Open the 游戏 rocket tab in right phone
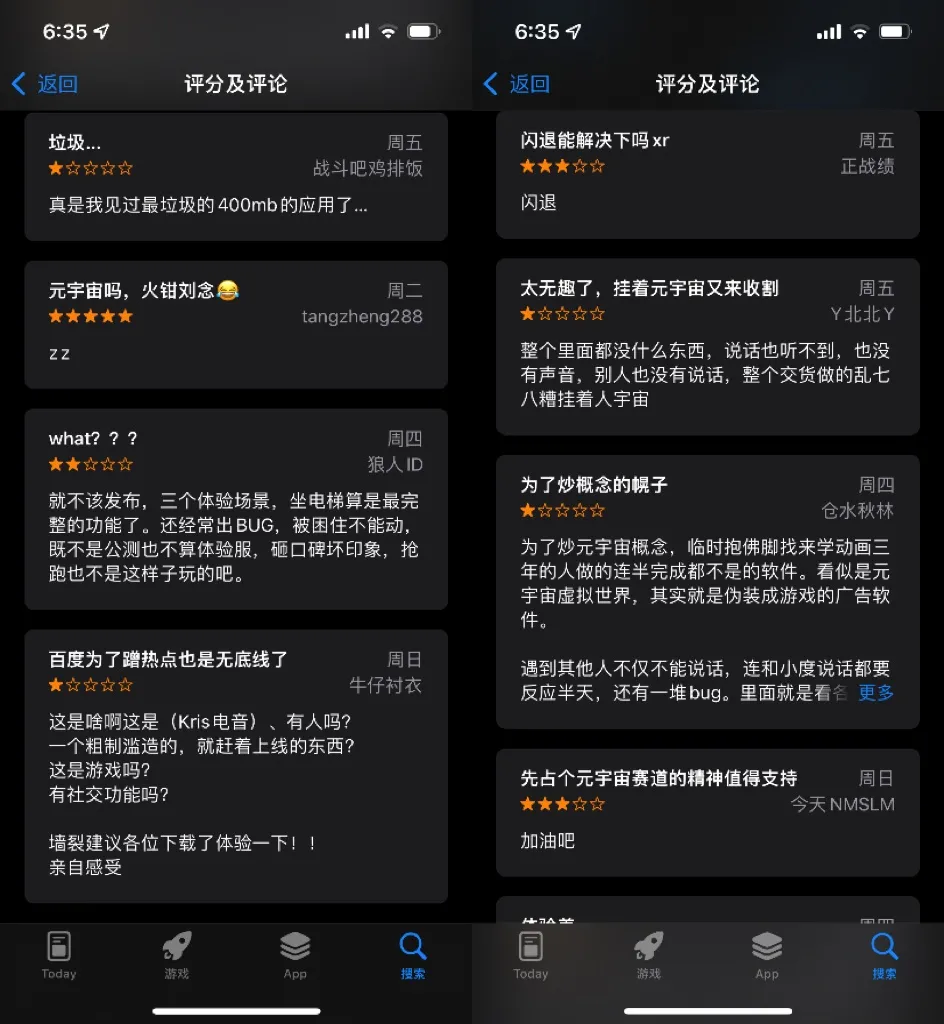This screenshot has height=1024, width=944. pyautogui.click(x=649, y=955)
